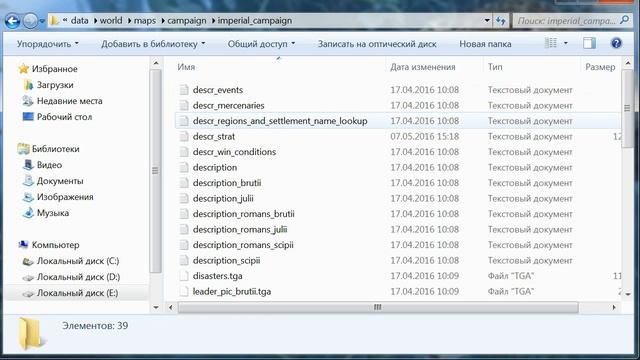Click the navigation pane scrollbar thumb

(155, 171)
